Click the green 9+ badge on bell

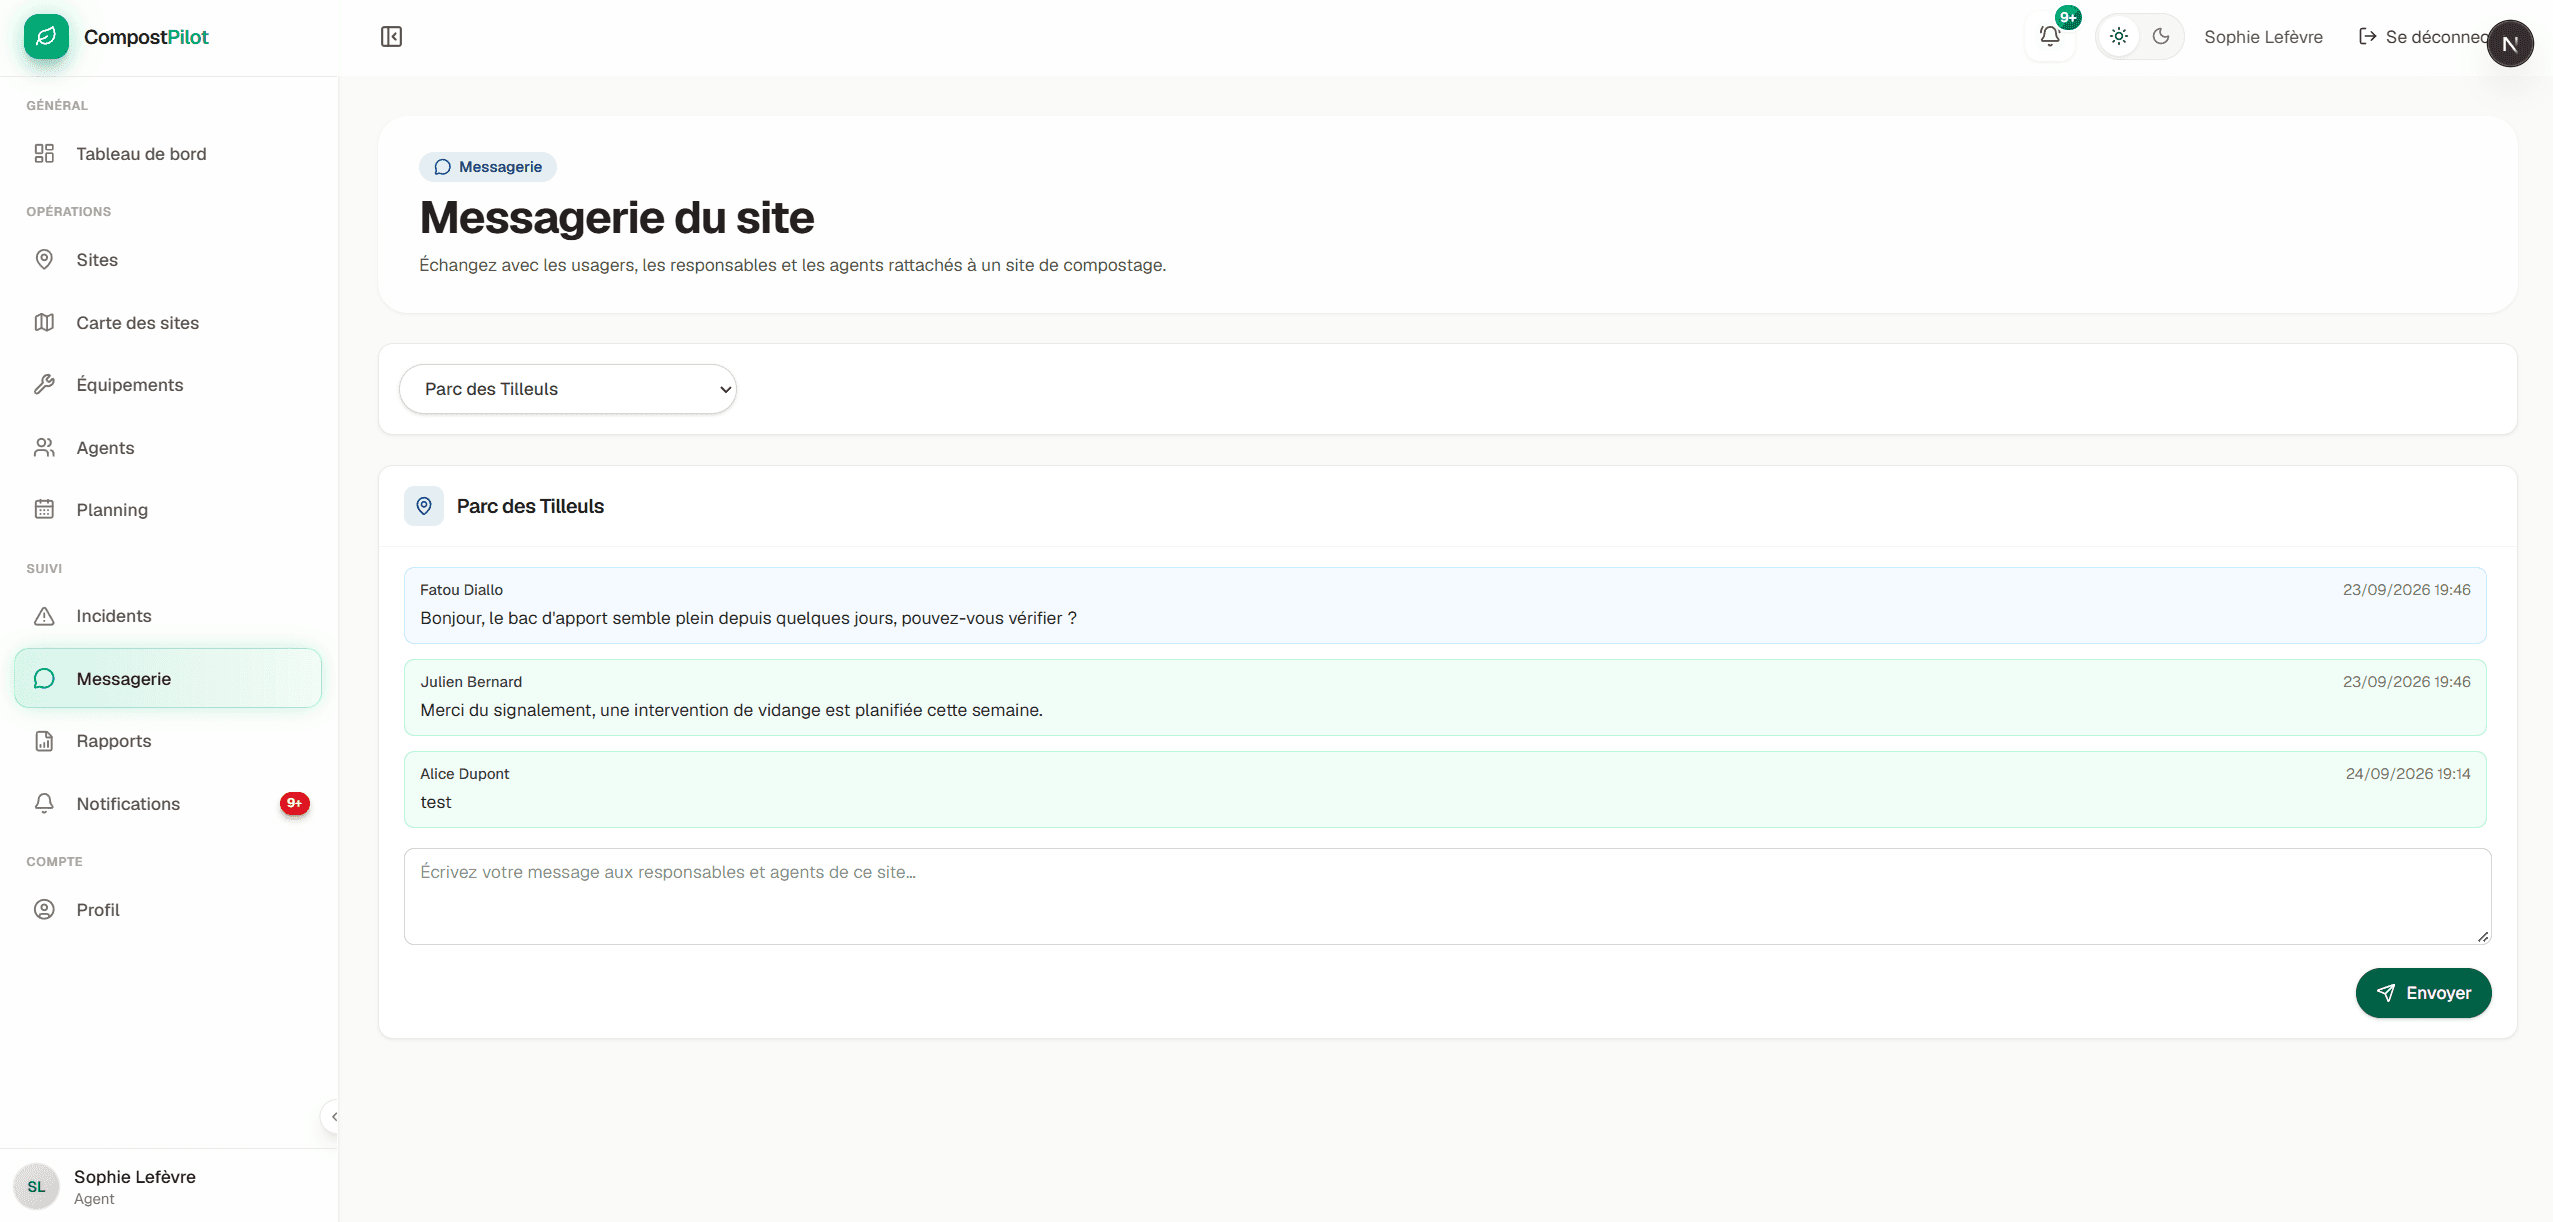[2068, 17]
